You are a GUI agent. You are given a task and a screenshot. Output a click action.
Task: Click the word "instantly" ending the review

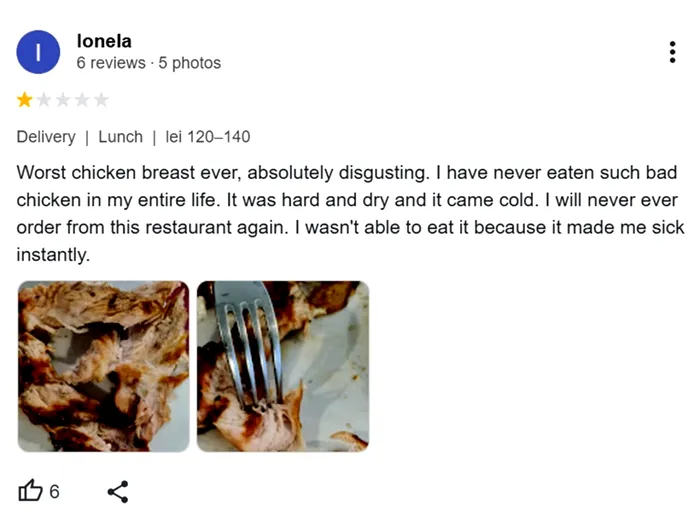click(x=53, y=255)
